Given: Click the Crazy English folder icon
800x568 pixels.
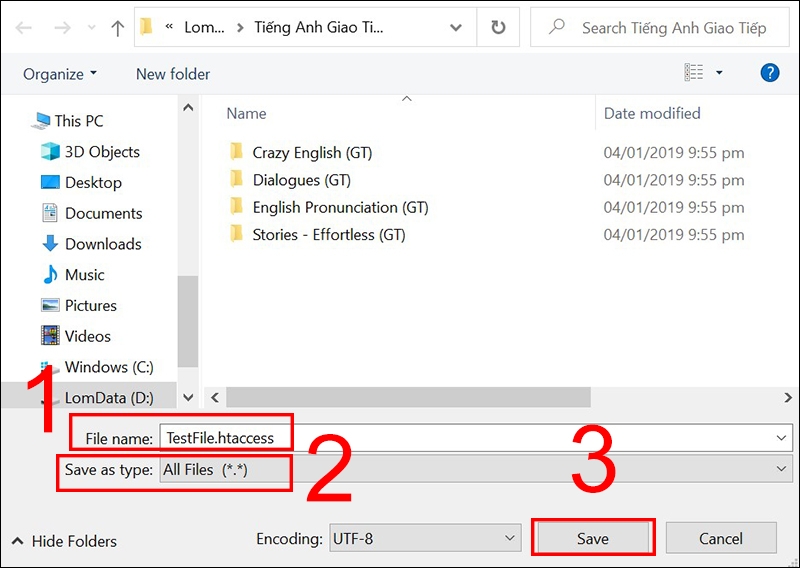Looking at the screenshot, I should coord(236,151).
